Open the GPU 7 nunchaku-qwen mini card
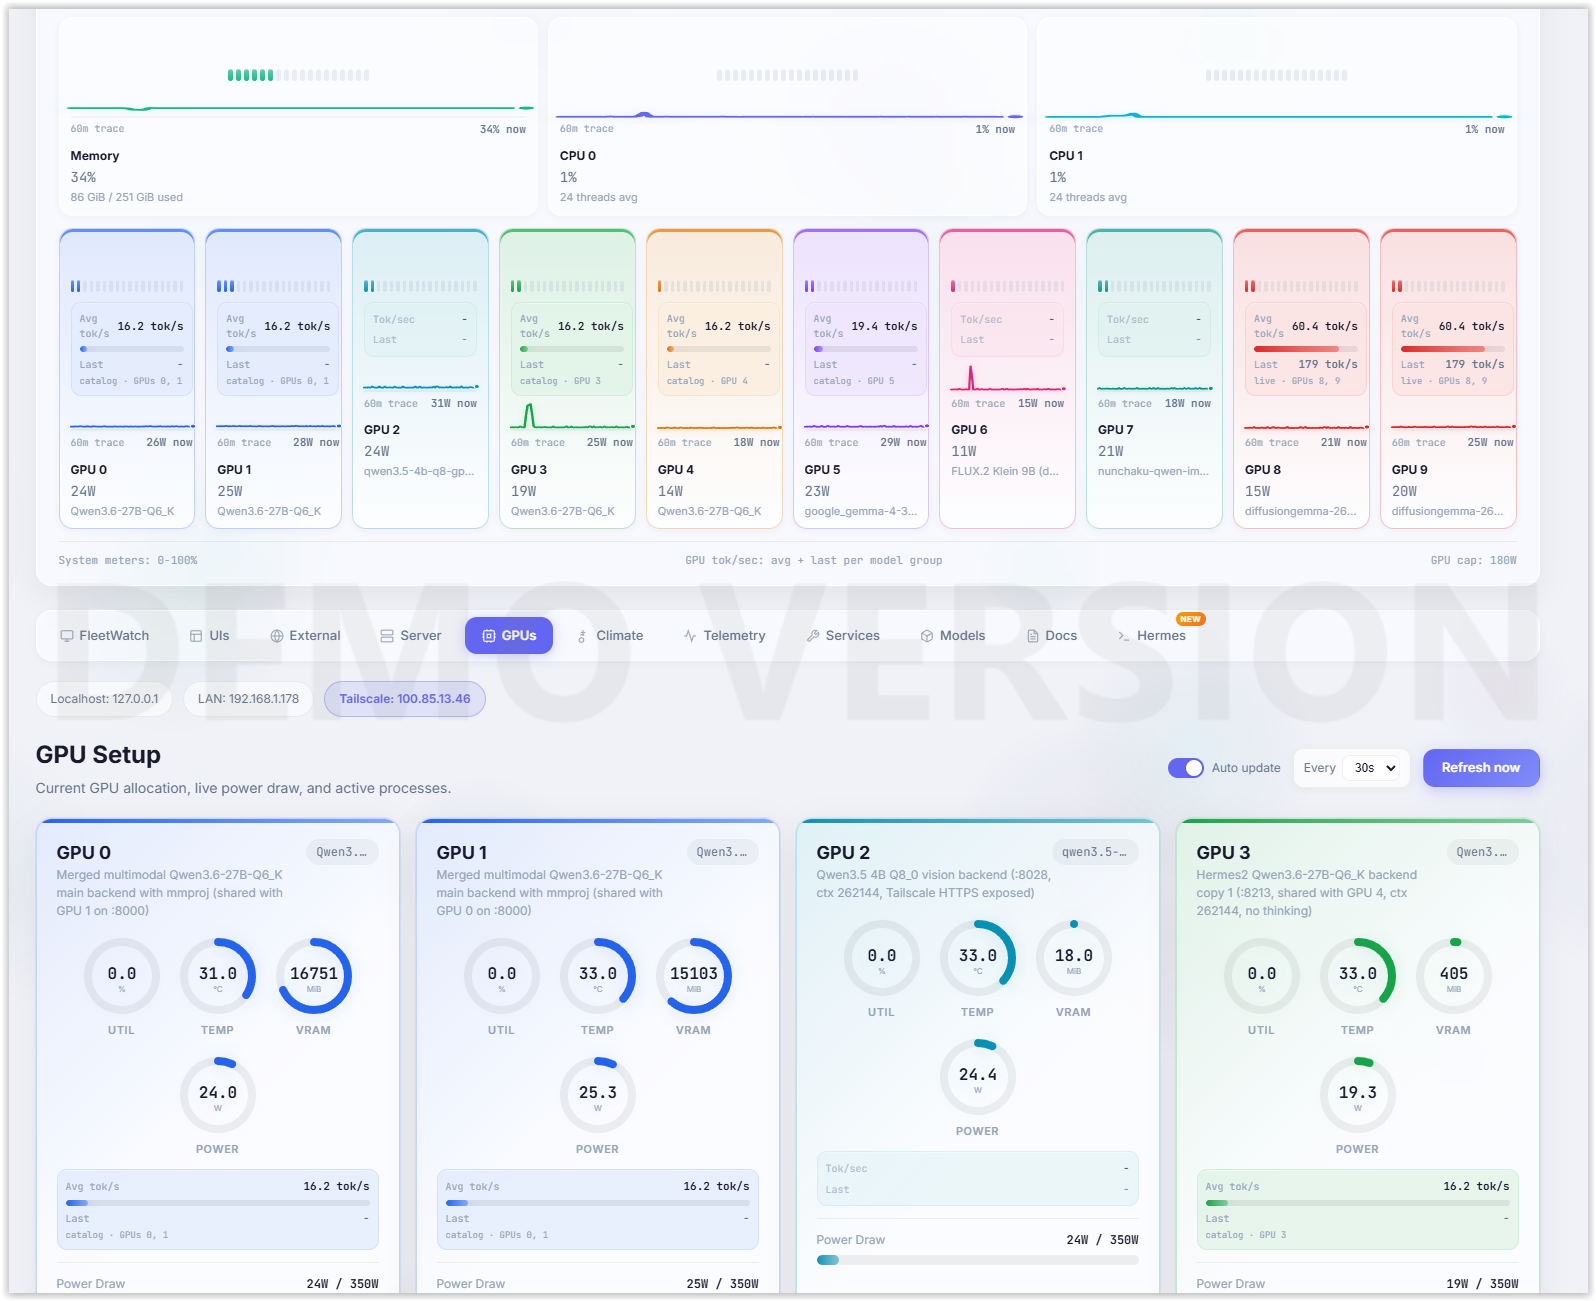 [1154, 379]
